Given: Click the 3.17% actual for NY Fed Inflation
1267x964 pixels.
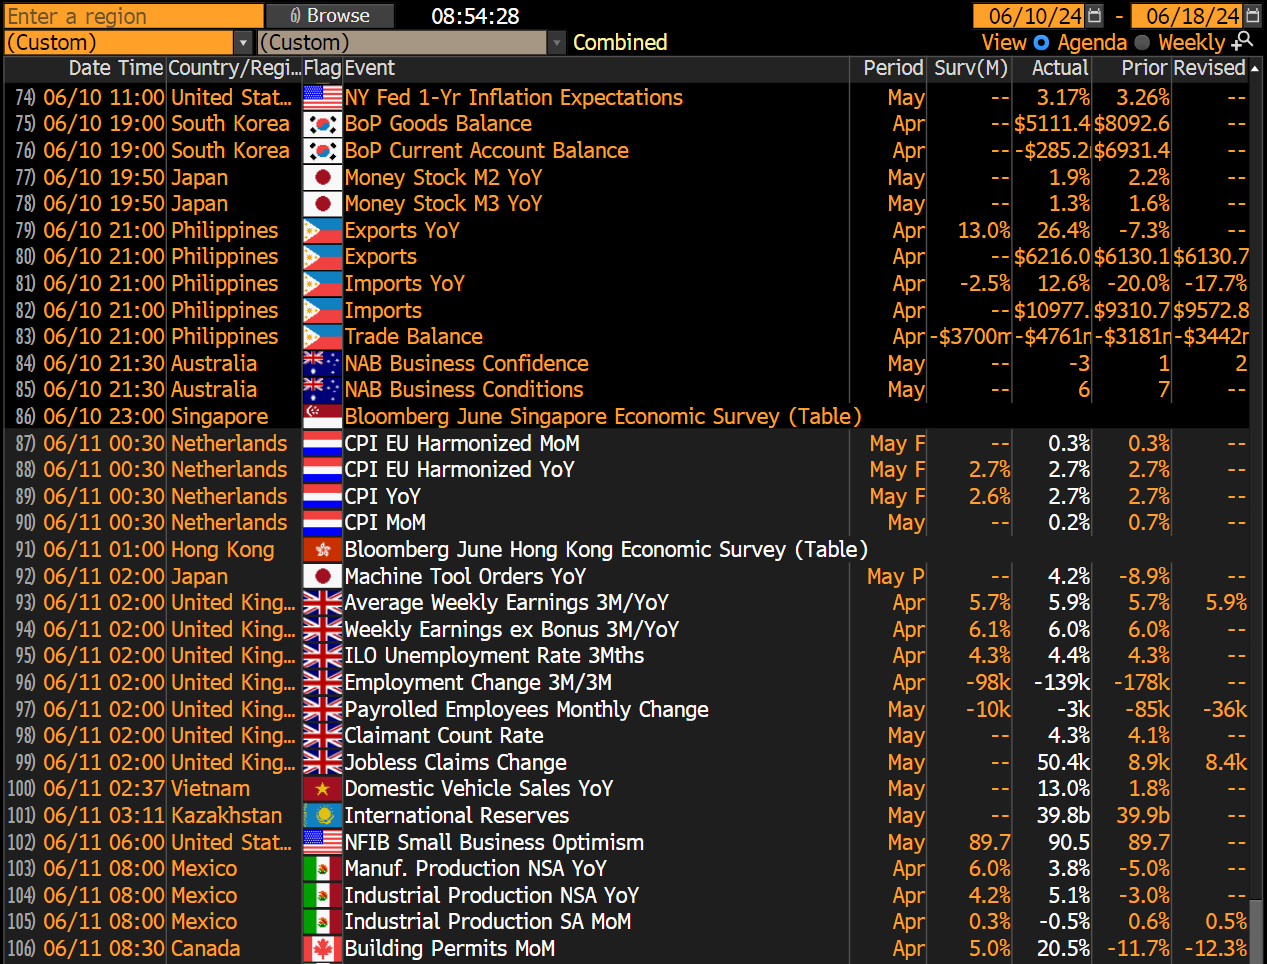Looking at the screenshot, I should pyautogui.click(x=1063, y=97).
